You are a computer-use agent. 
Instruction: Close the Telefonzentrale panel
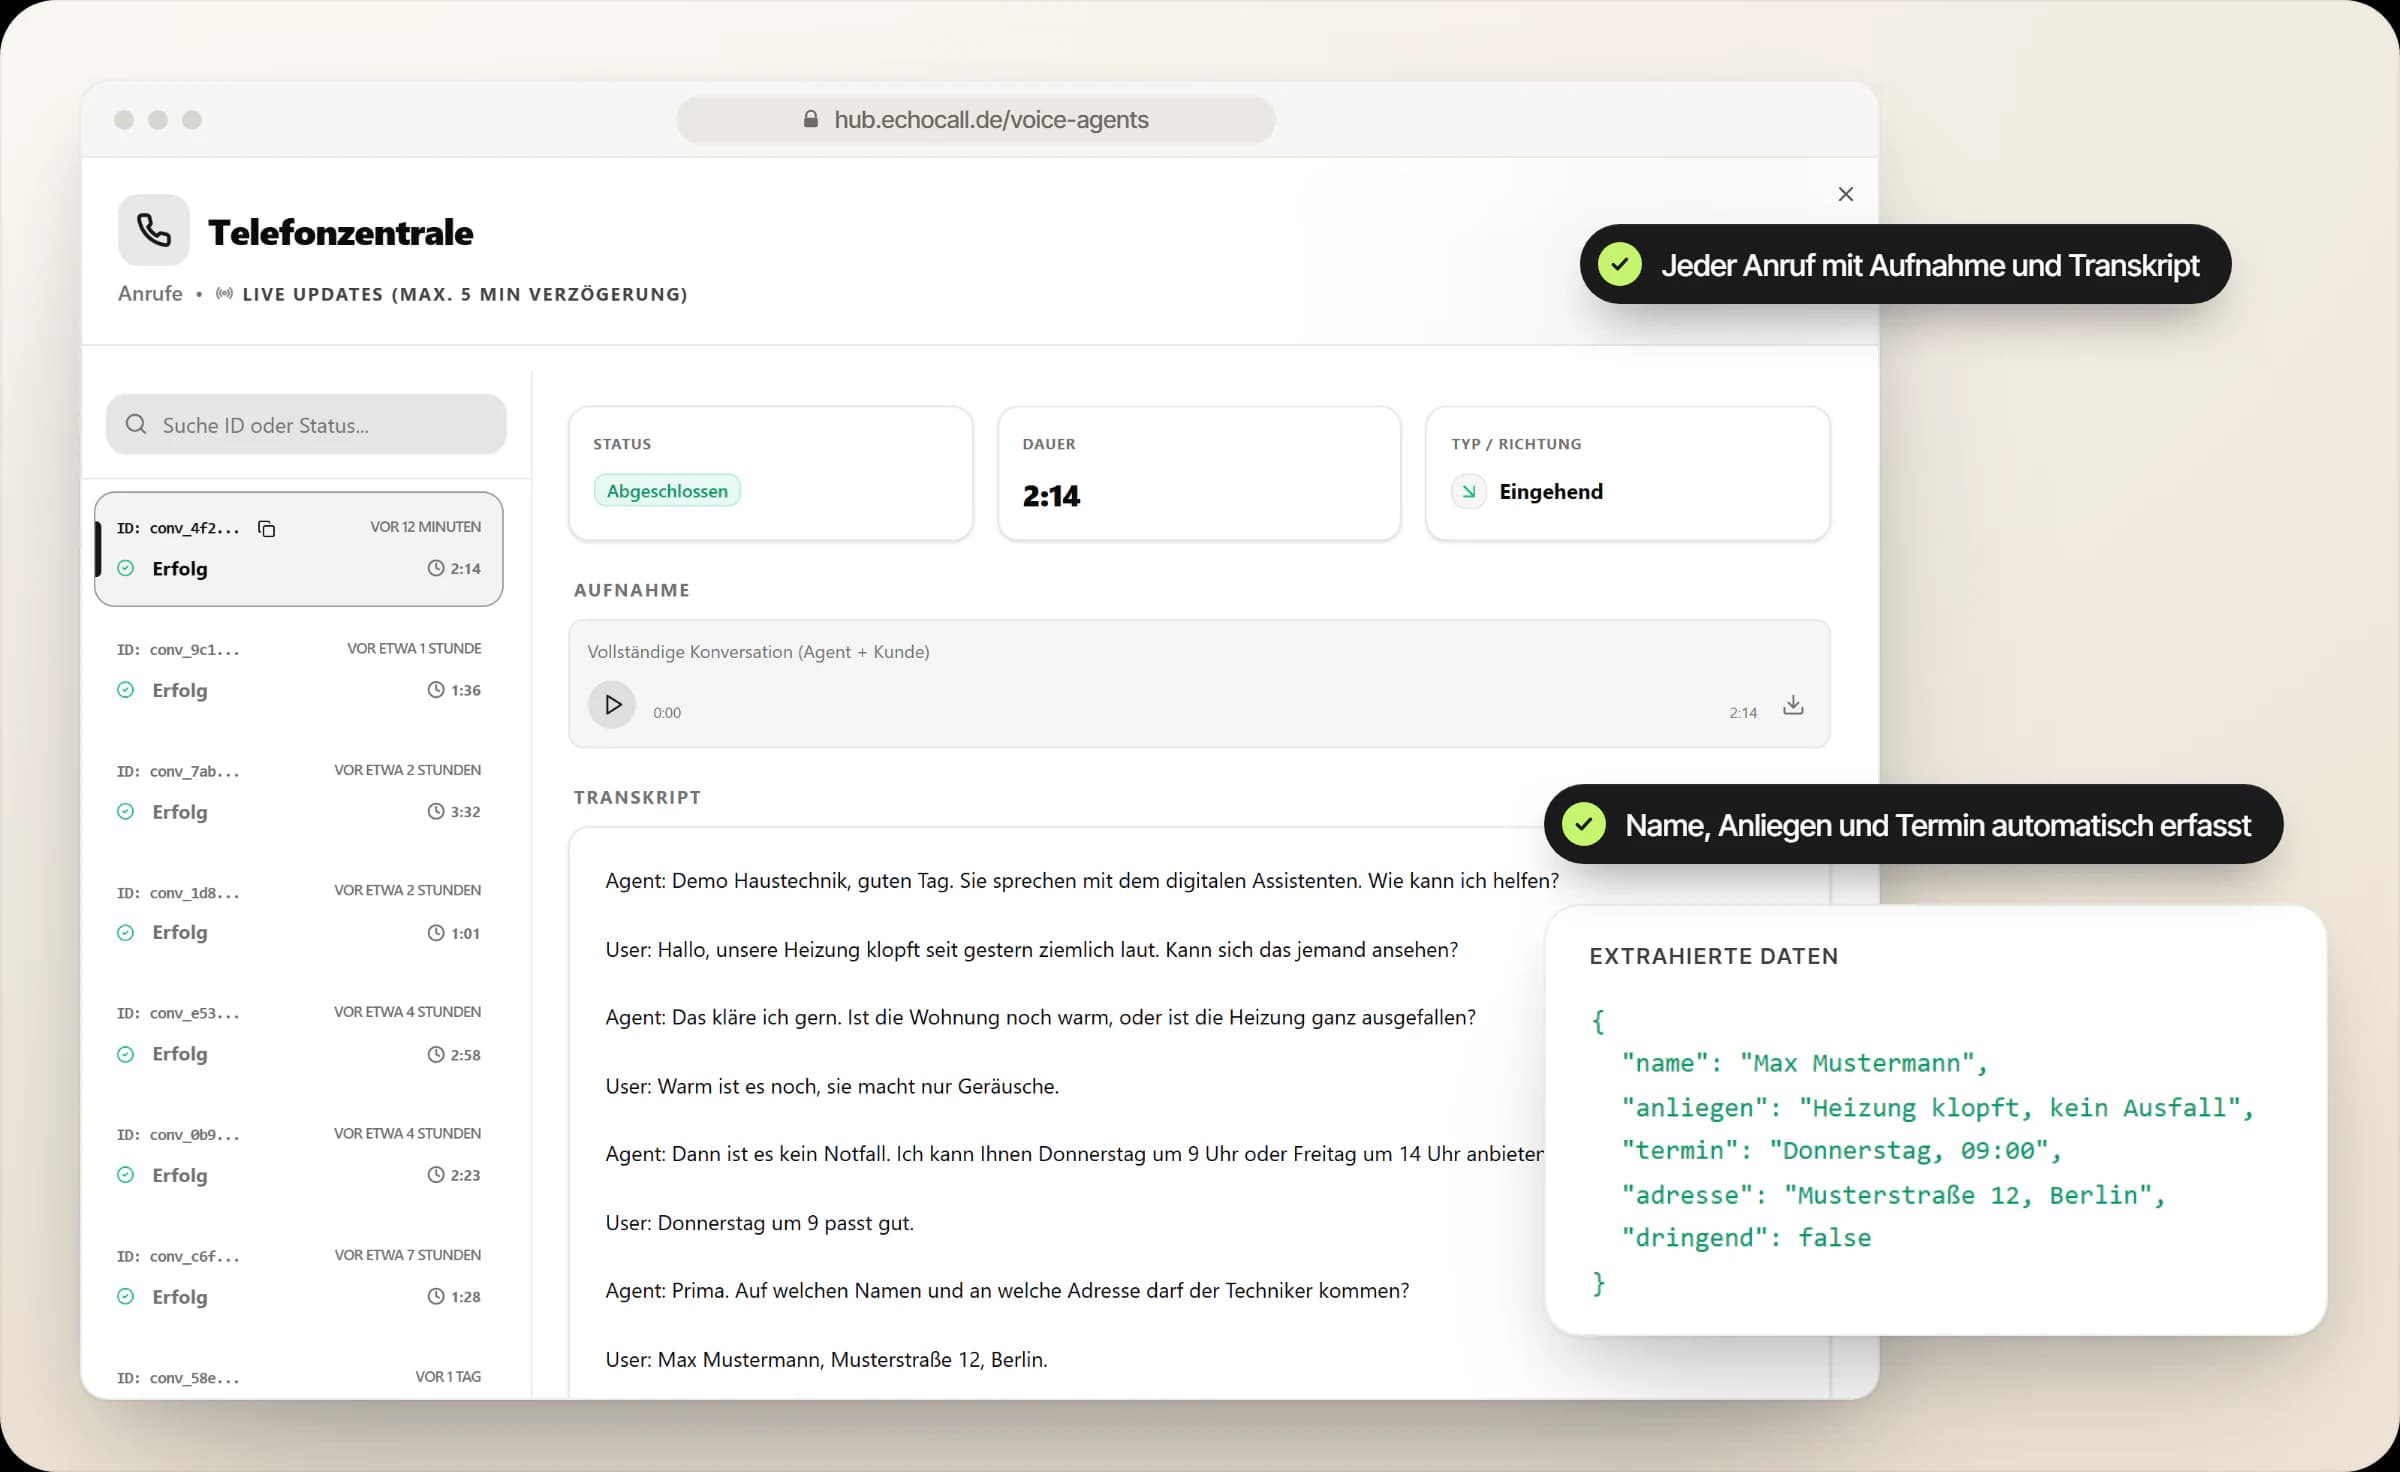[x=1846, y=194]
